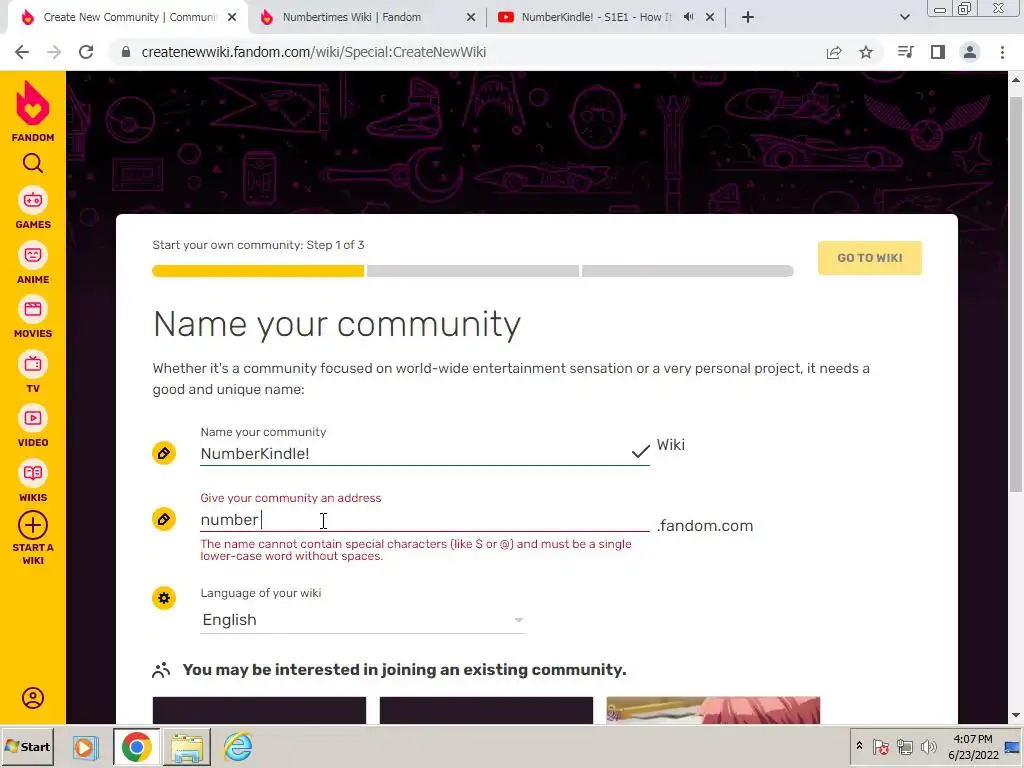The width and height of the screenshot is (1024, 768).
Task: Toggle the browser side panel icon
Action: 938,52
